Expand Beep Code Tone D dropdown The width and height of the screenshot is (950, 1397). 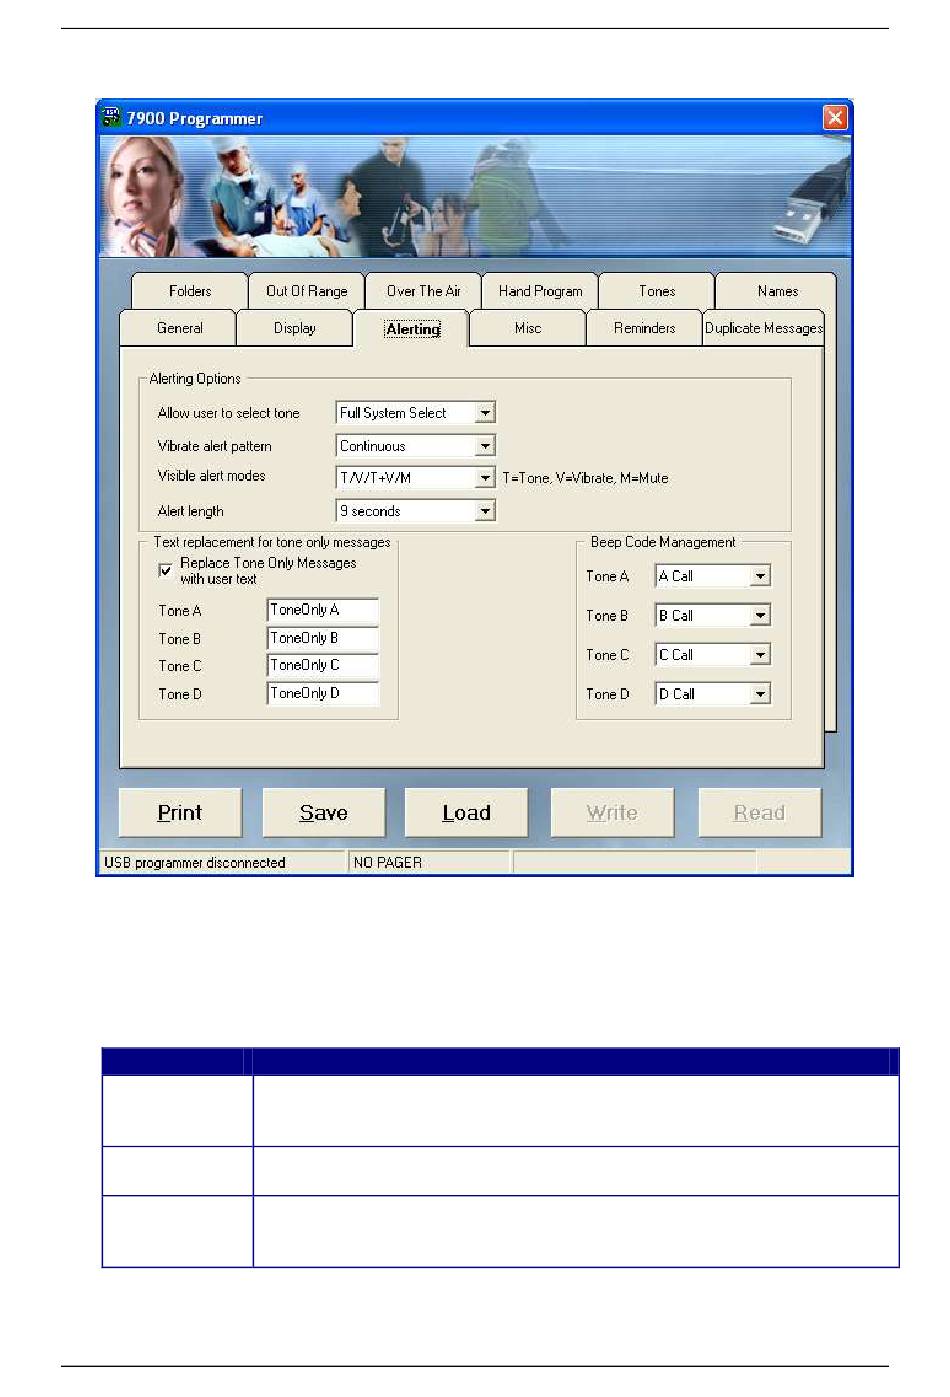coord(760,694)
